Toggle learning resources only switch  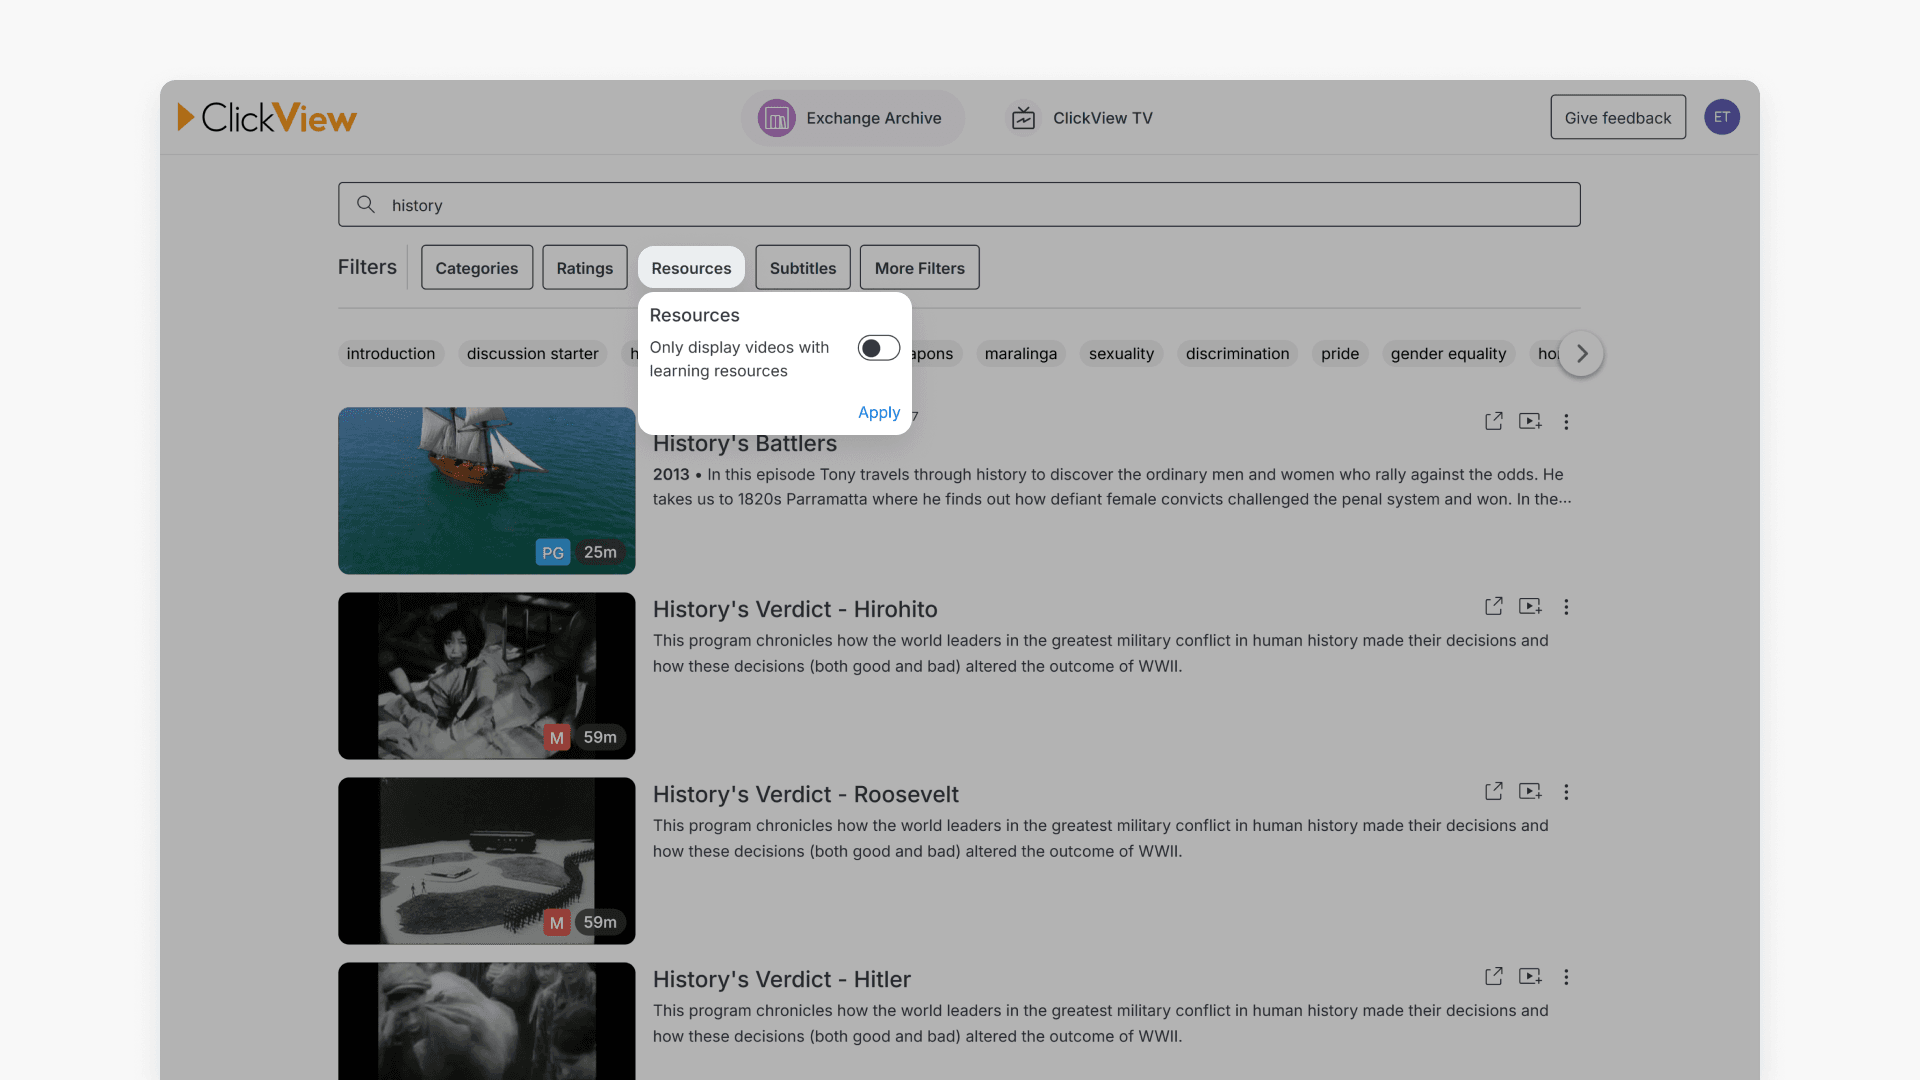878,348
